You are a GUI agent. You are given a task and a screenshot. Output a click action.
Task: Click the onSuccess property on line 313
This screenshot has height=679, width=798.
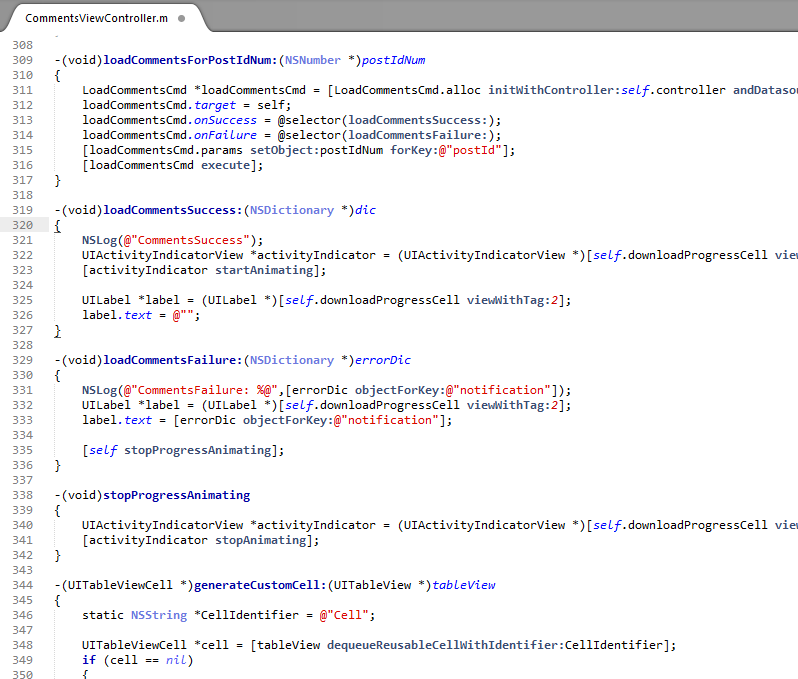click(x=225, y=120)
